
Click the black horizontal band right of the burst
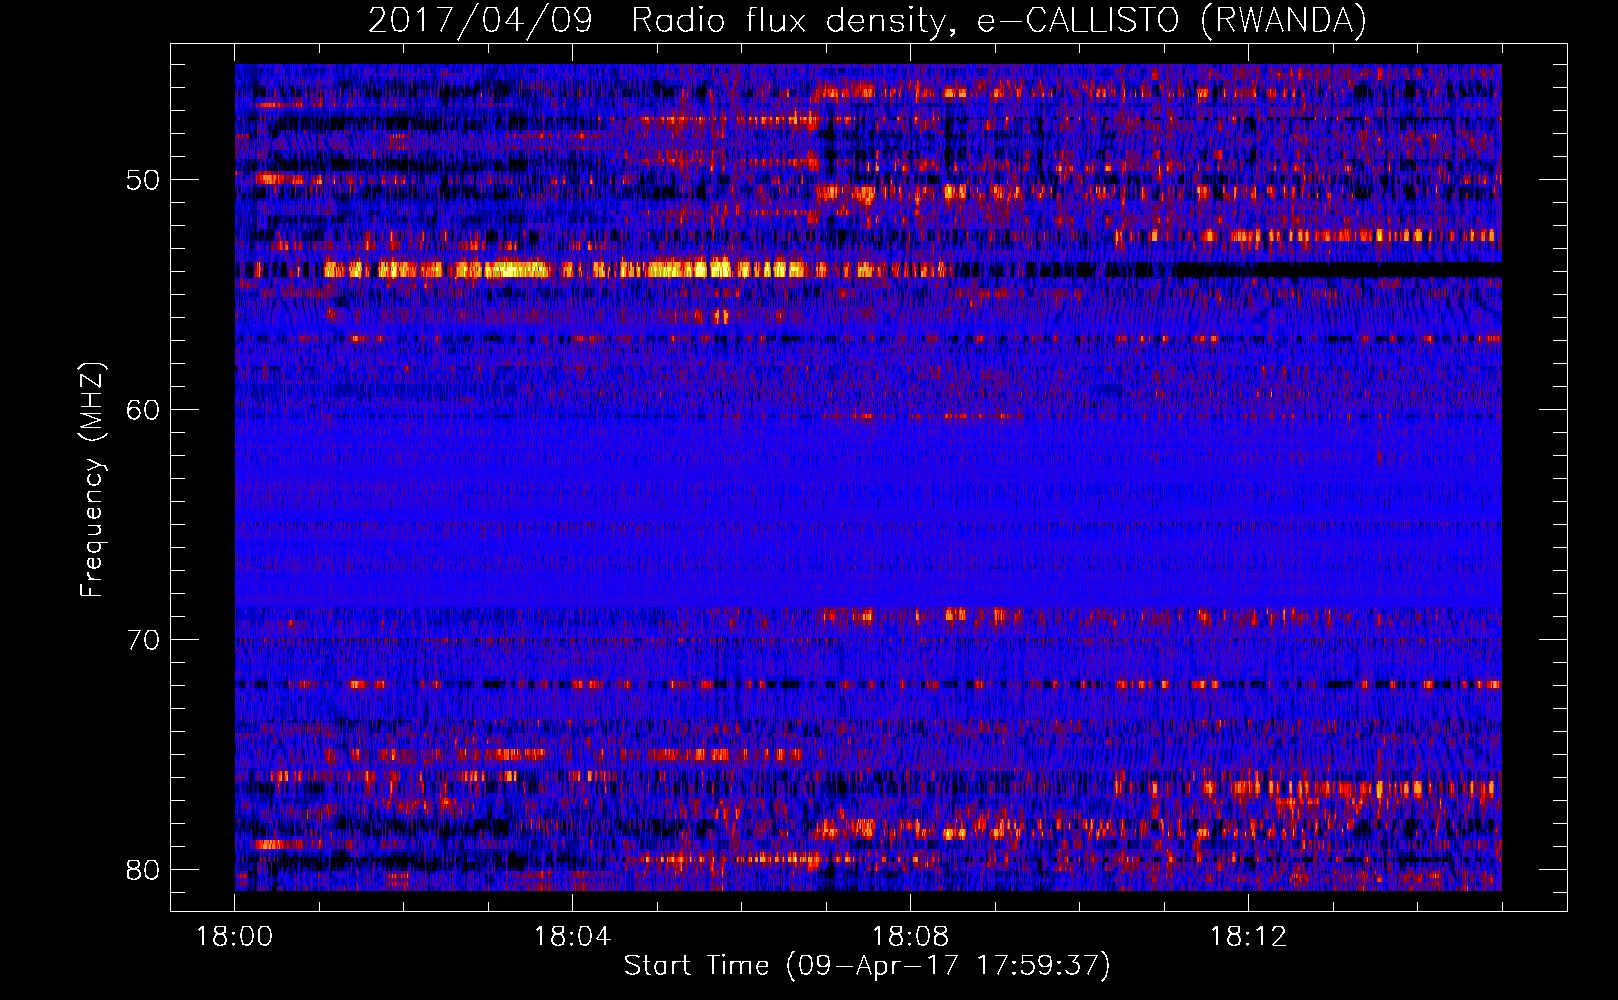[1335, 270]
